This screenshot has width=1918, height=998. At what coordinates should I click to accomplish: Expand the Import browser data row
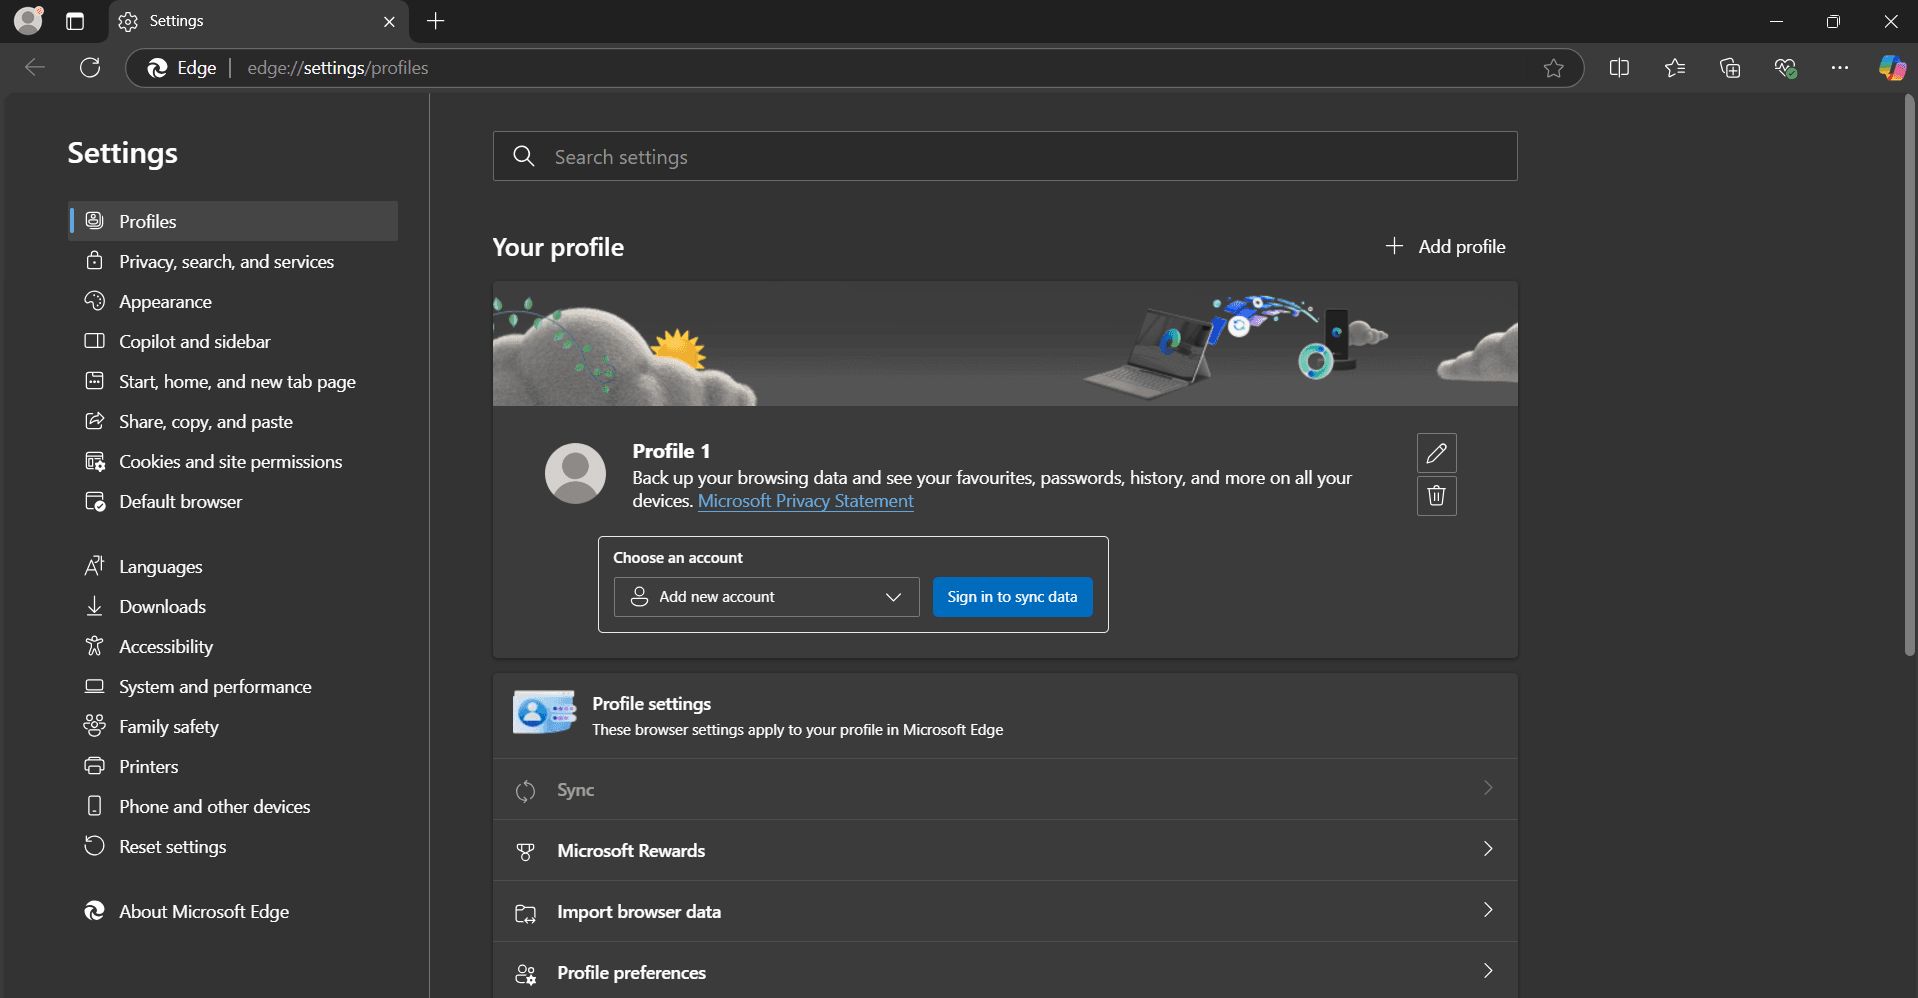point(1004,911)
